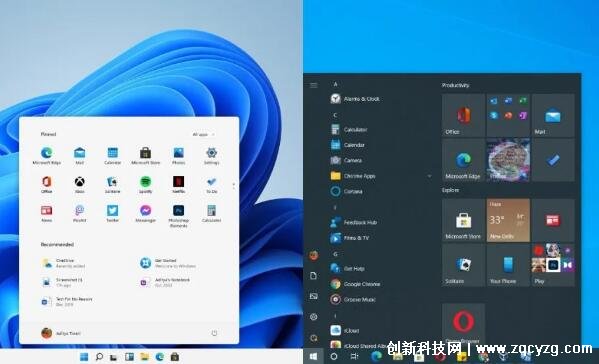The width and height of the screenshot is (599, 364).
Task: Launch Office from Windows 11 pinned apps
Action: [47, 184]
